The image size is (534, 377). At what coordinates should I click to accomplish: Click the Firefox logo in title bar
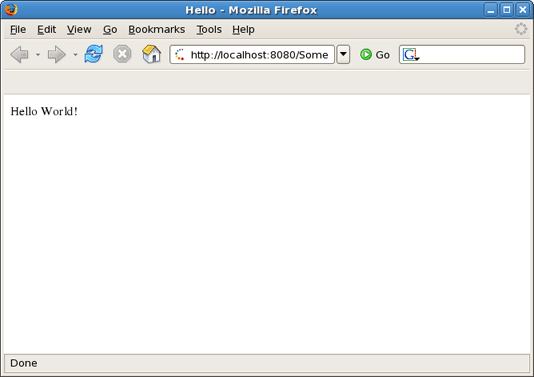pyautogui.click(x=11, y=10)
